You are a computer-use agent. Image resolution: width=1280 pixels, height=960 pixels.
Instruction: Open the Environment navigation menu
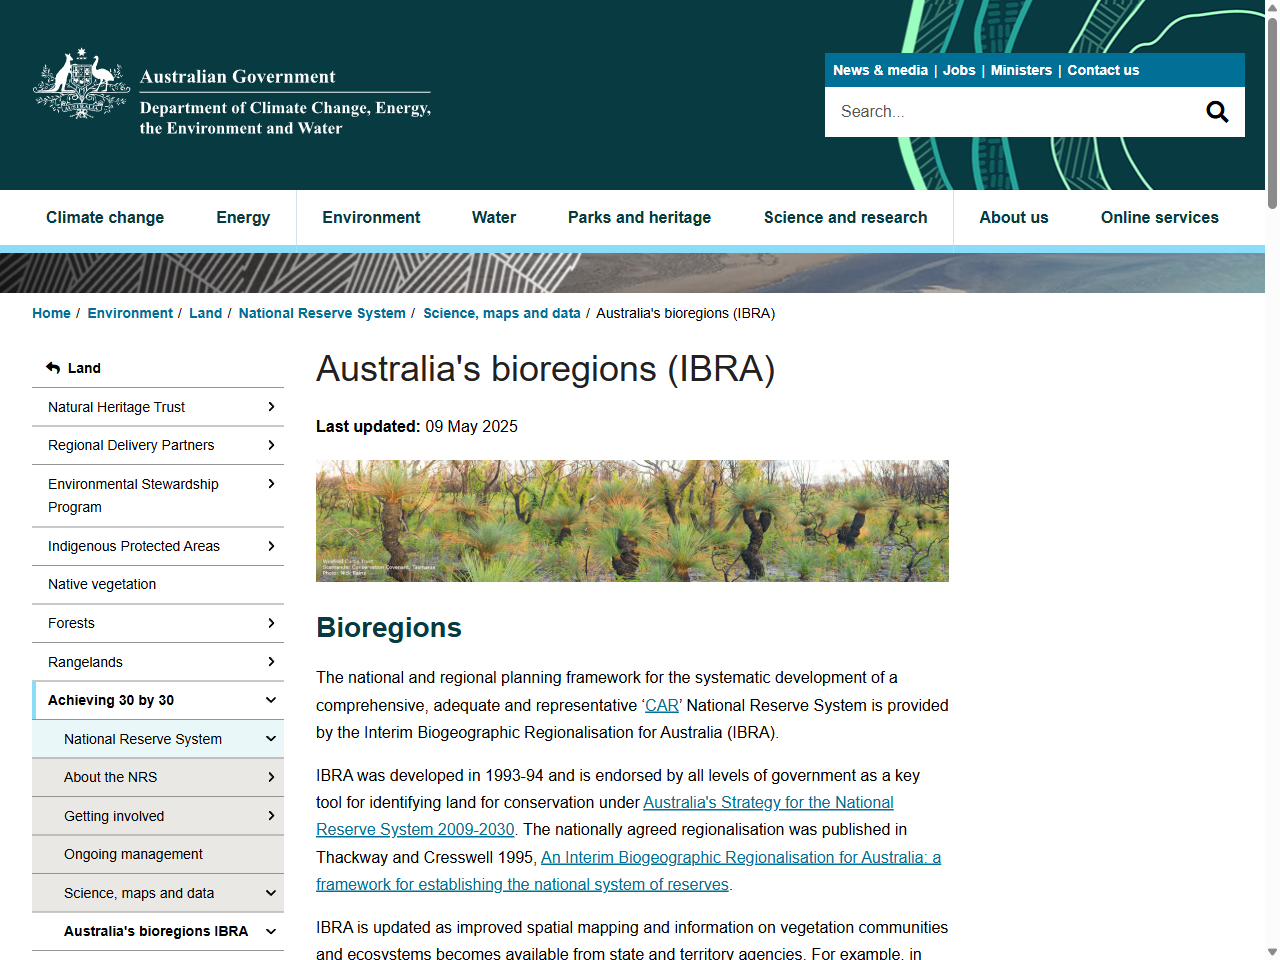(371, 217)
